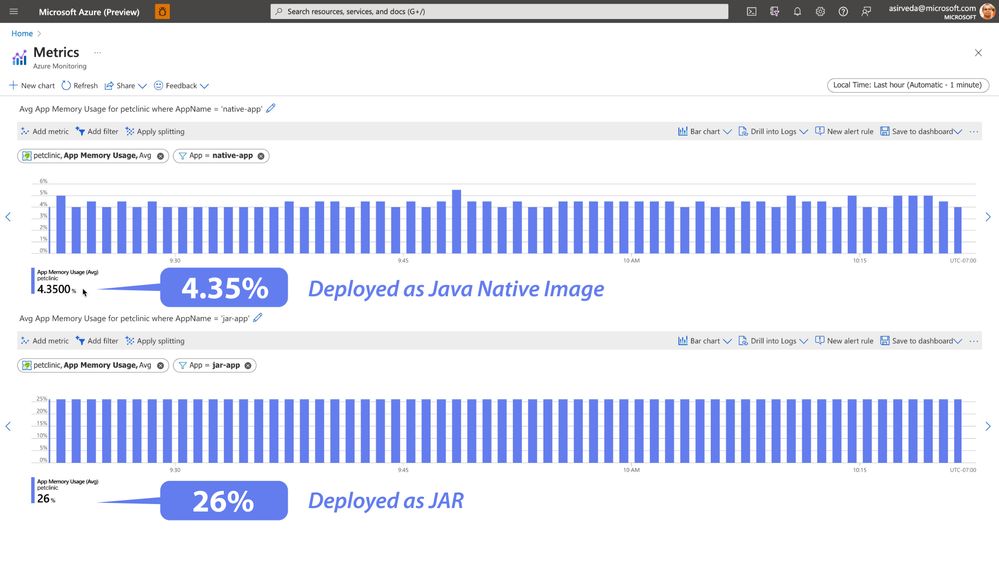This screenshot has width=999, height=562.
Task: Click the 4.3500% legend value of the native-app chart
Action: click(x=56, y=289)
